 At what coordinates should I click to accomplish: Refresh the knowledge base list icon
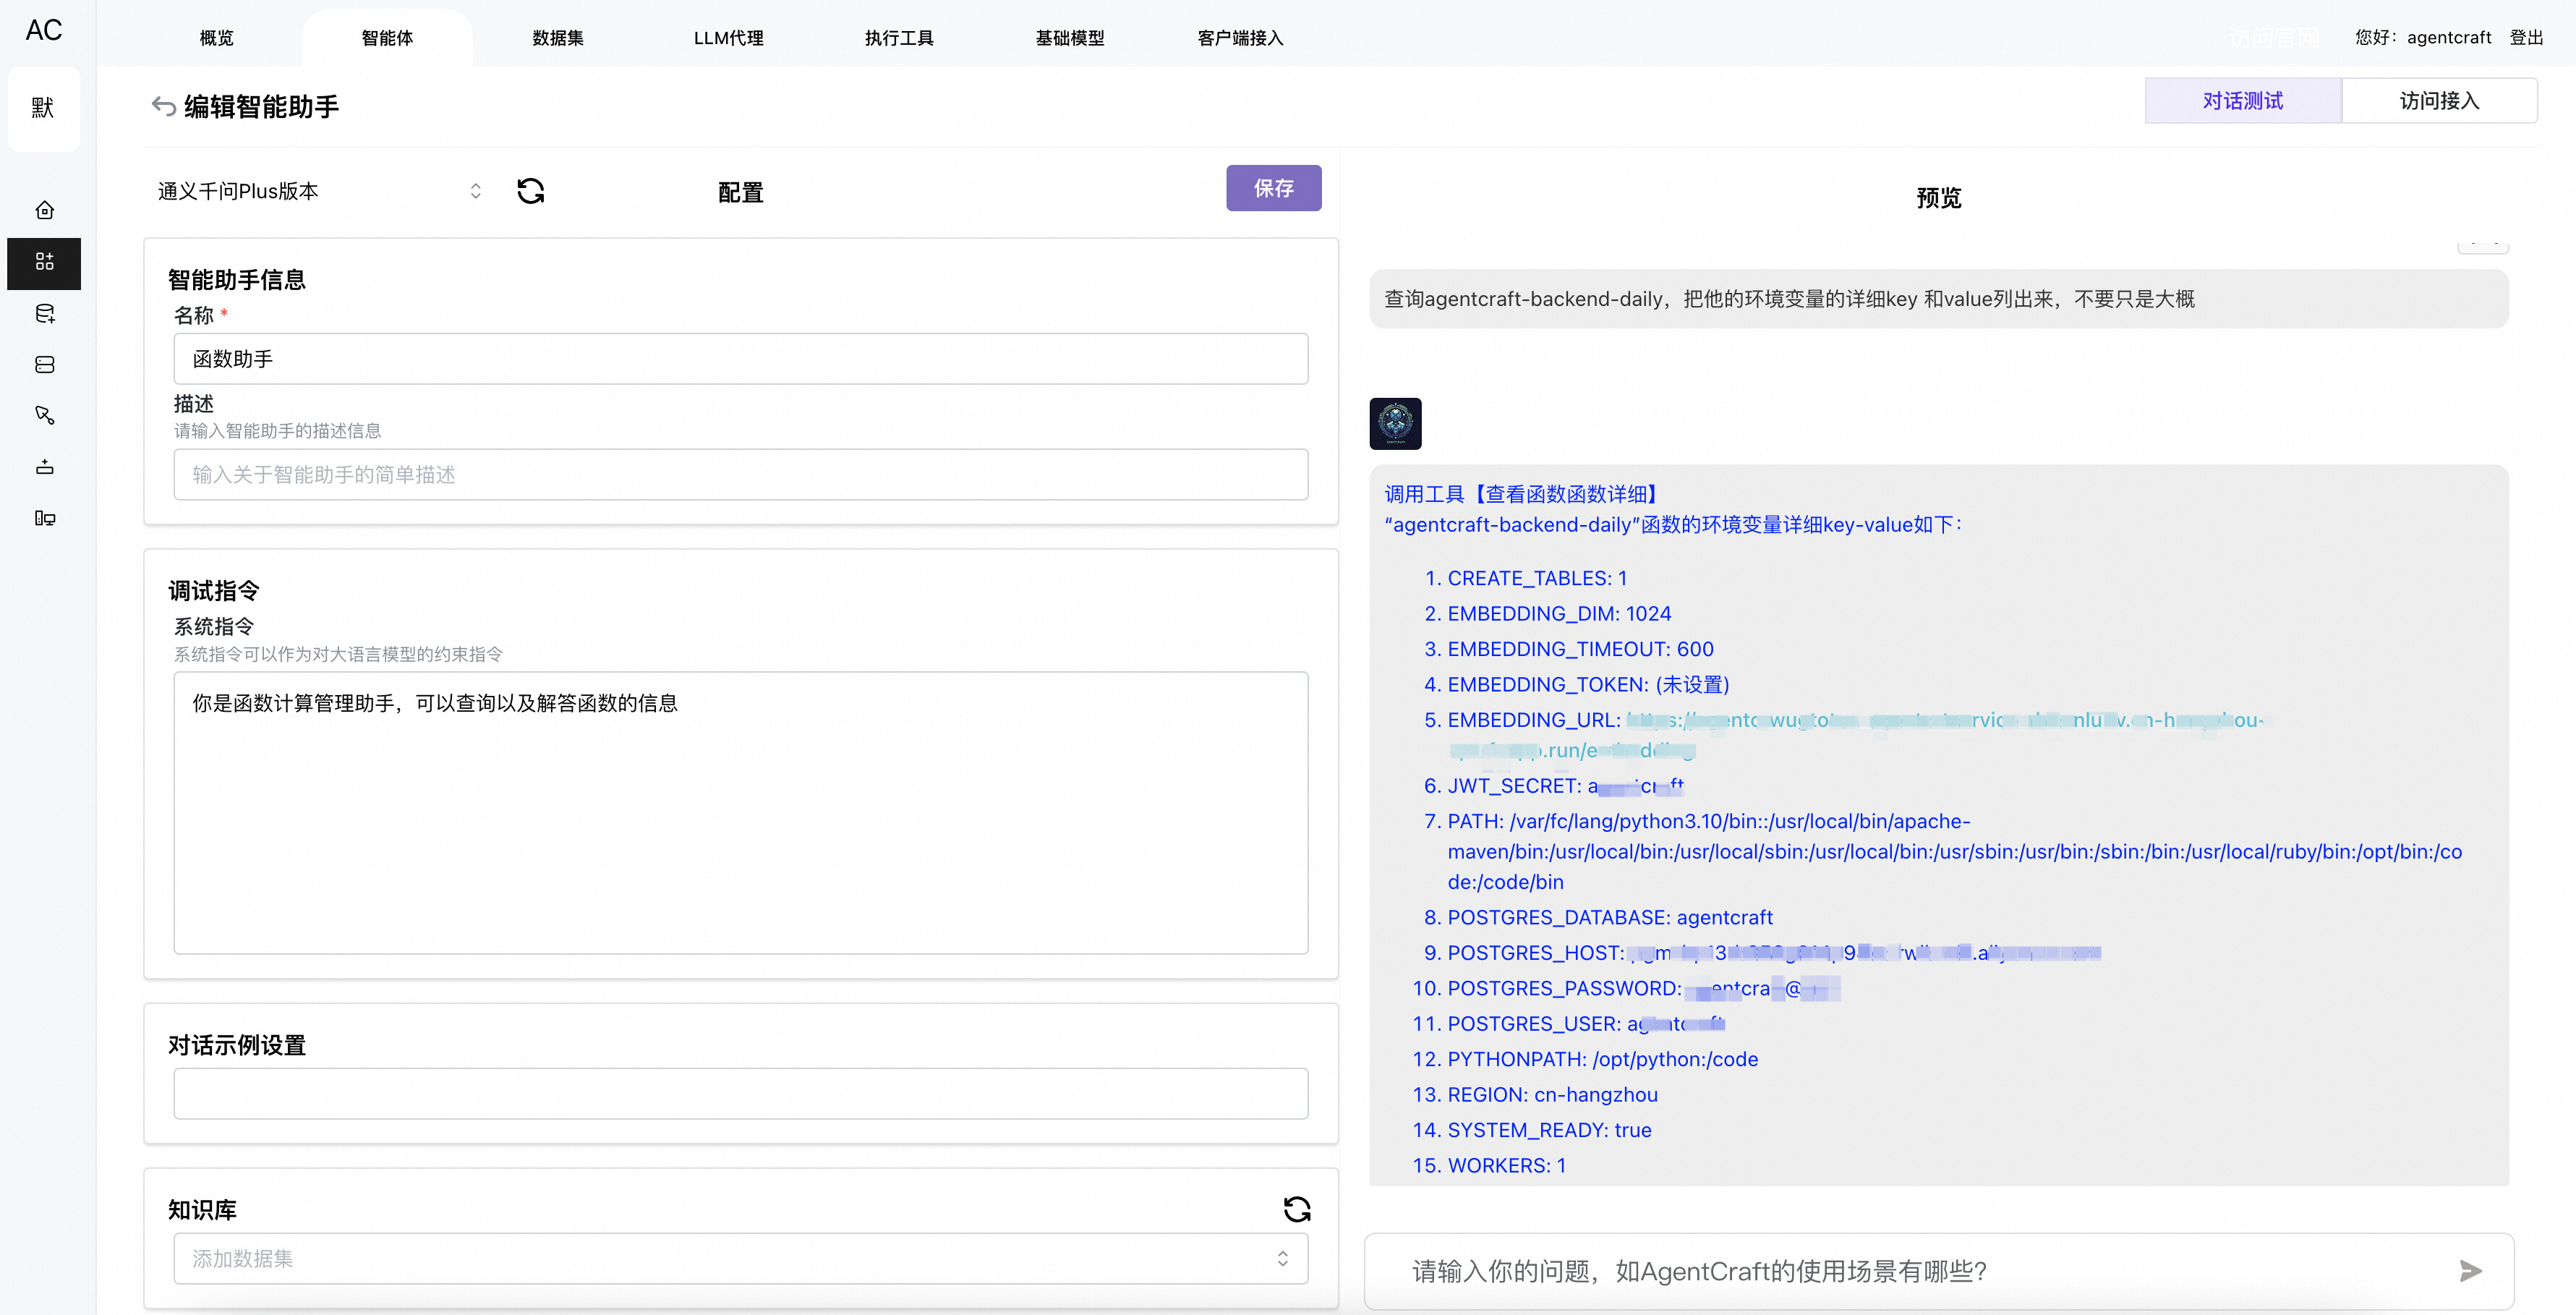tap(1297, 1209)
